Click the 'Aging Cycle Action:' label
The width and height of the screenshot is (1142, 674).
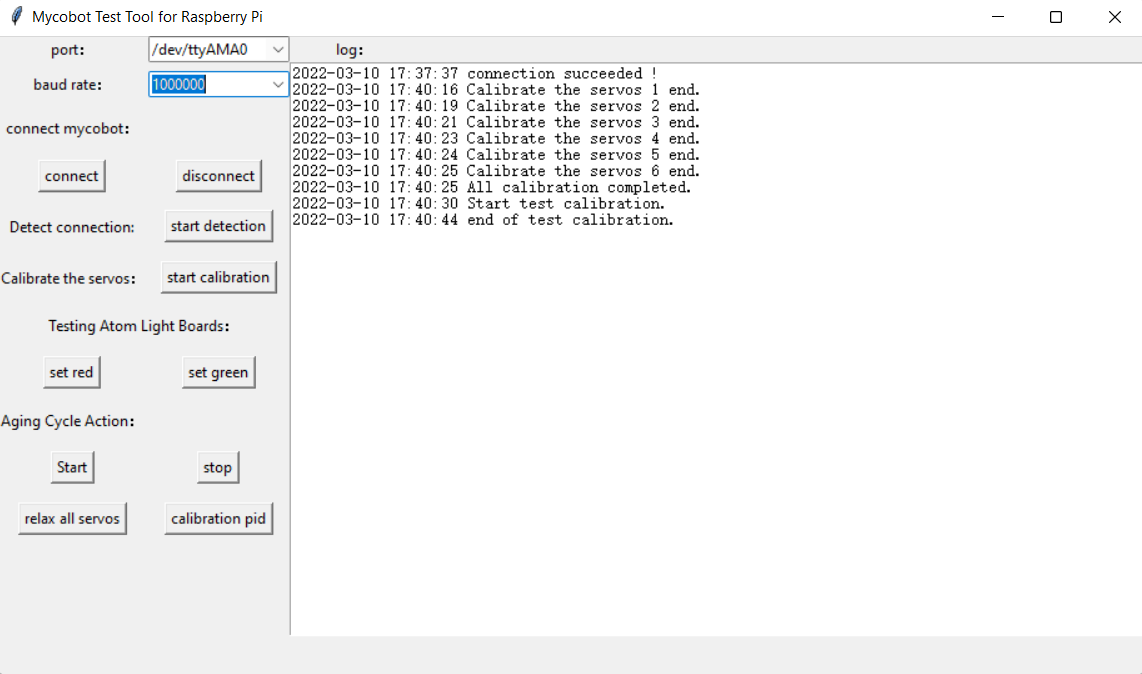pos(68,421)
